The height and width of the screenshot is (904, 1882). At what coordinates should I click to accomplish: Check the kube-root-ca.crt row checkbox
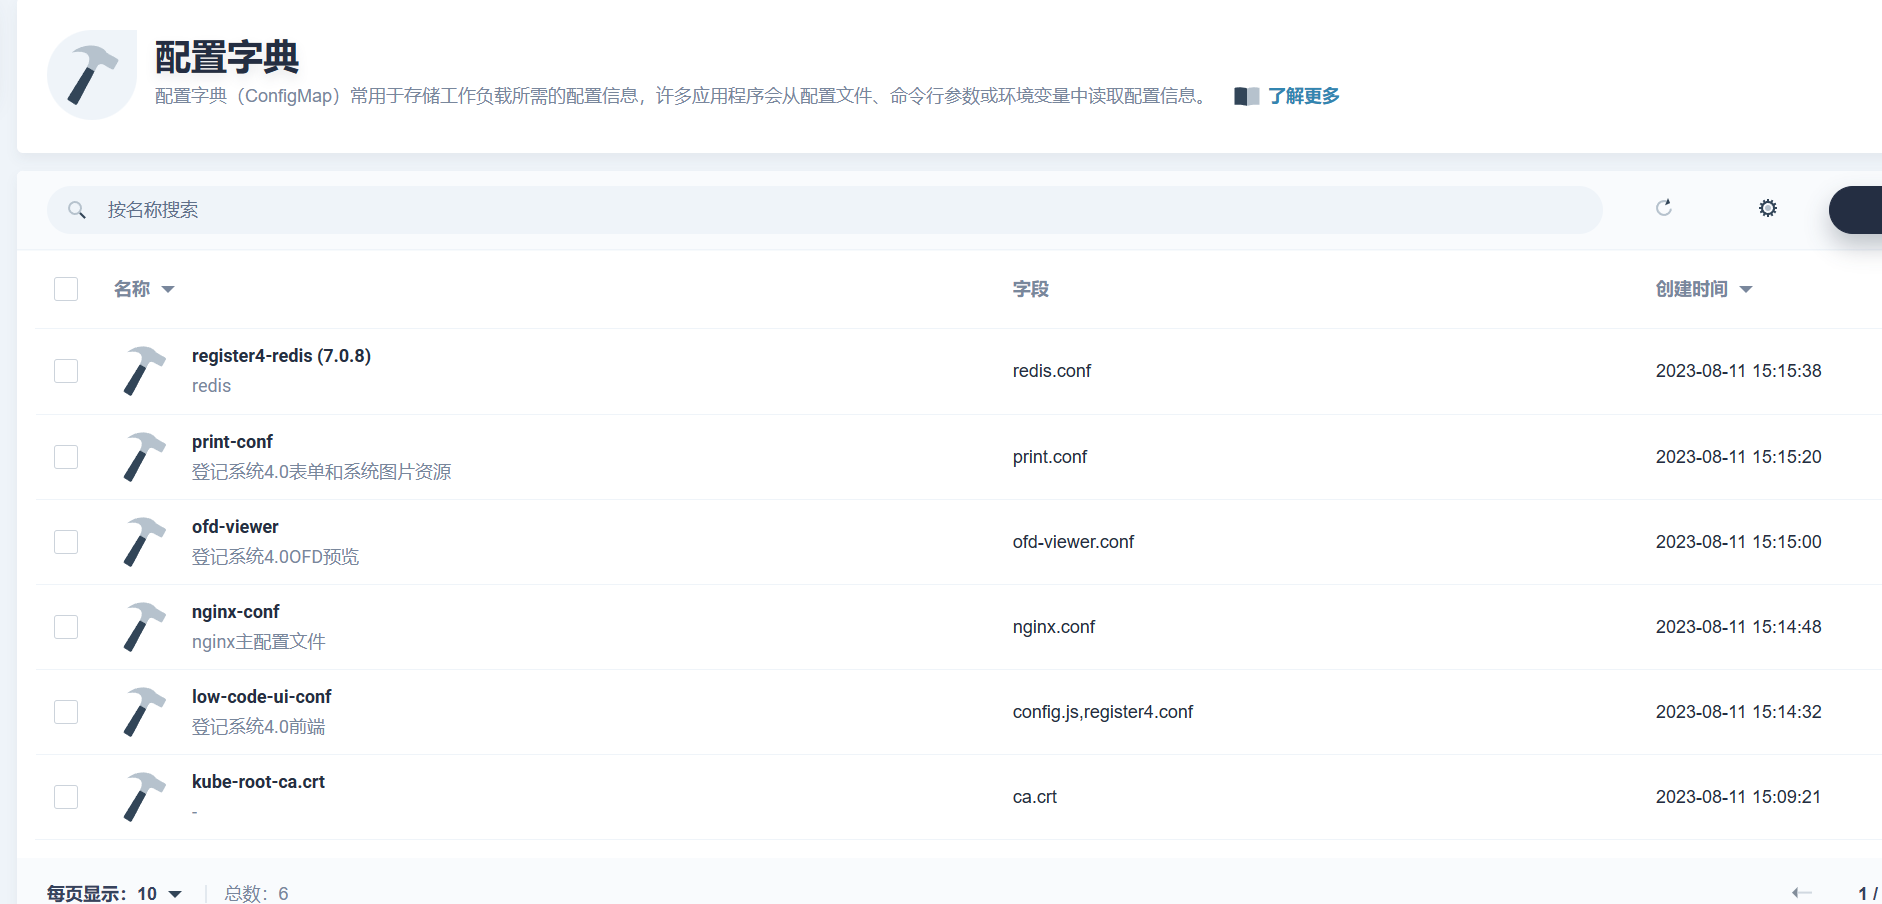pyautogui.click(x=66, y=797)
